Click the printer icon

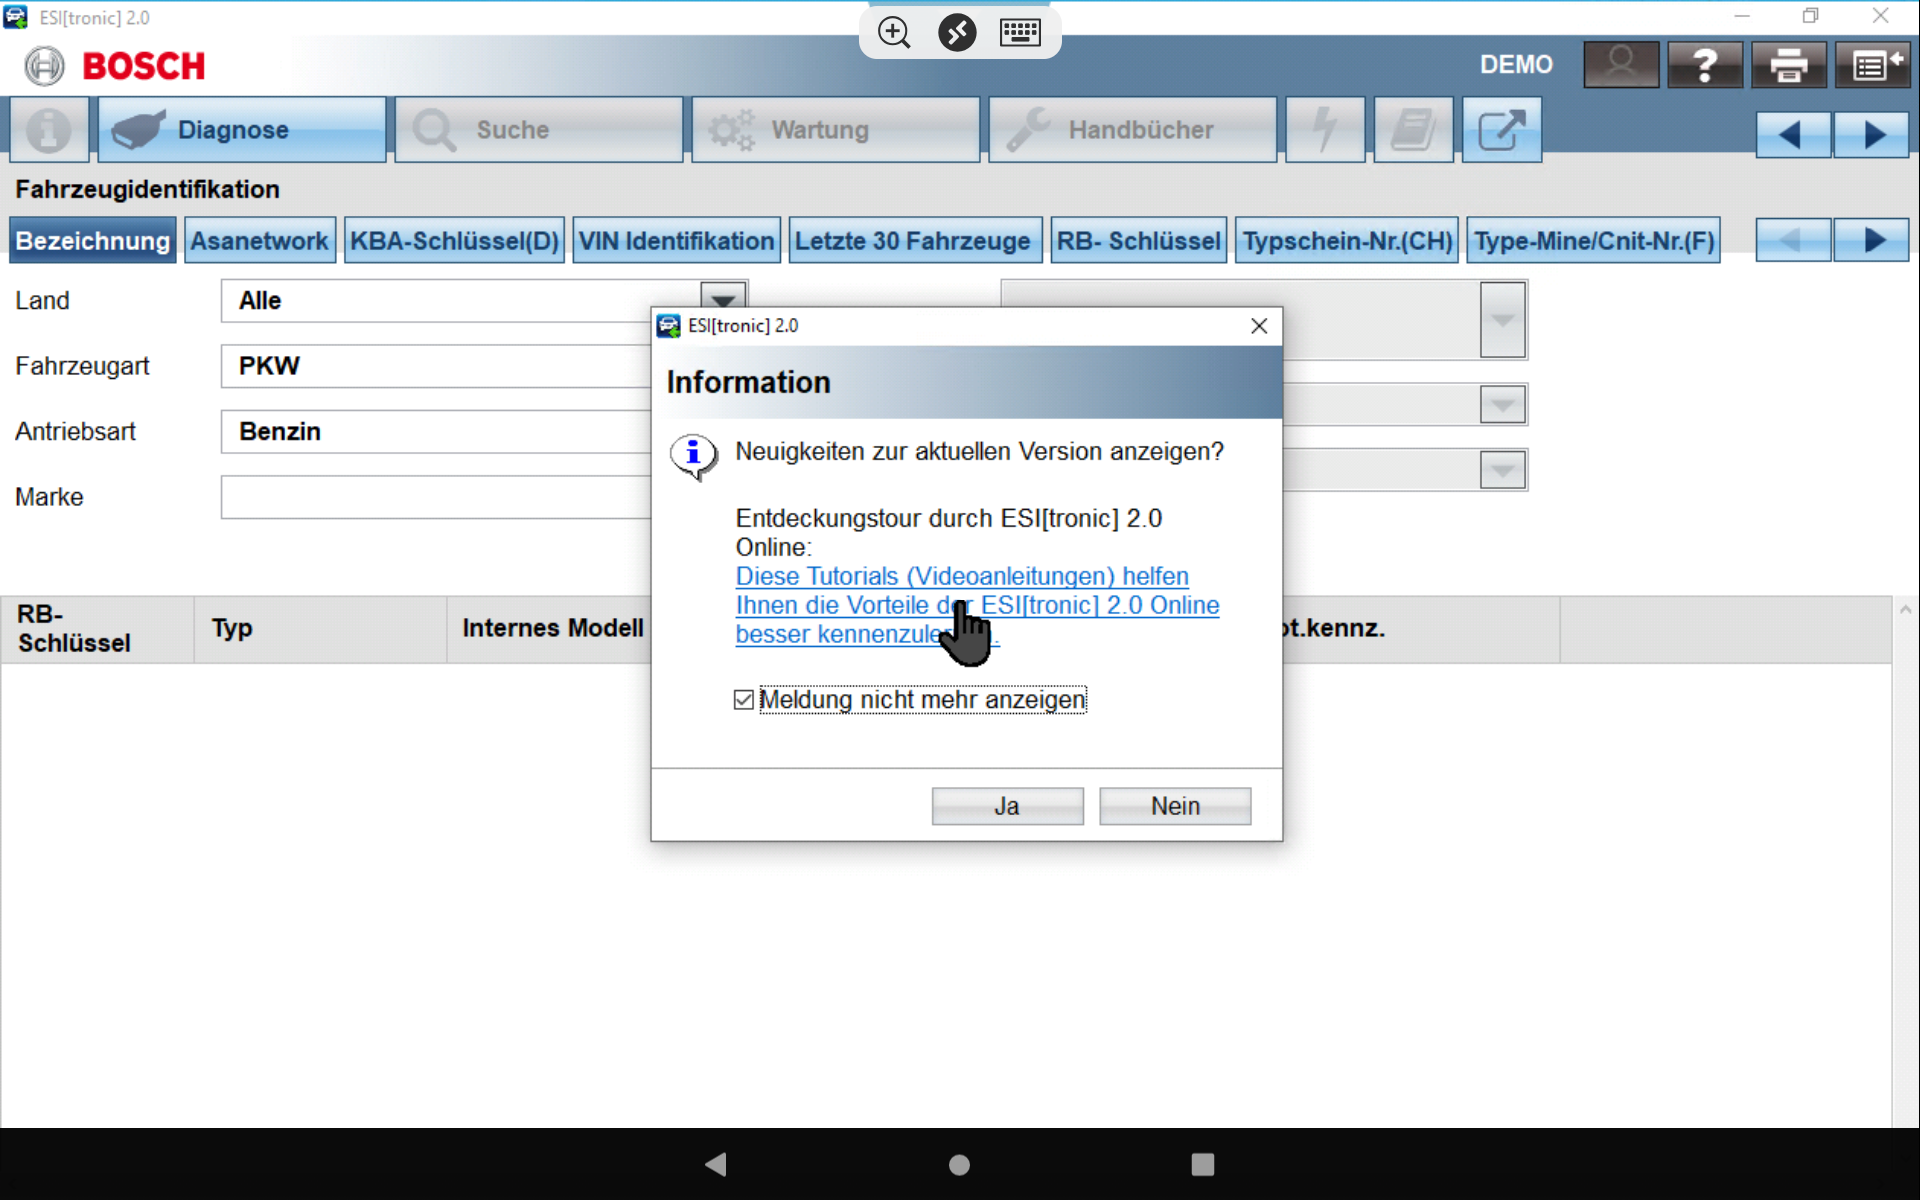[1789, 65]
